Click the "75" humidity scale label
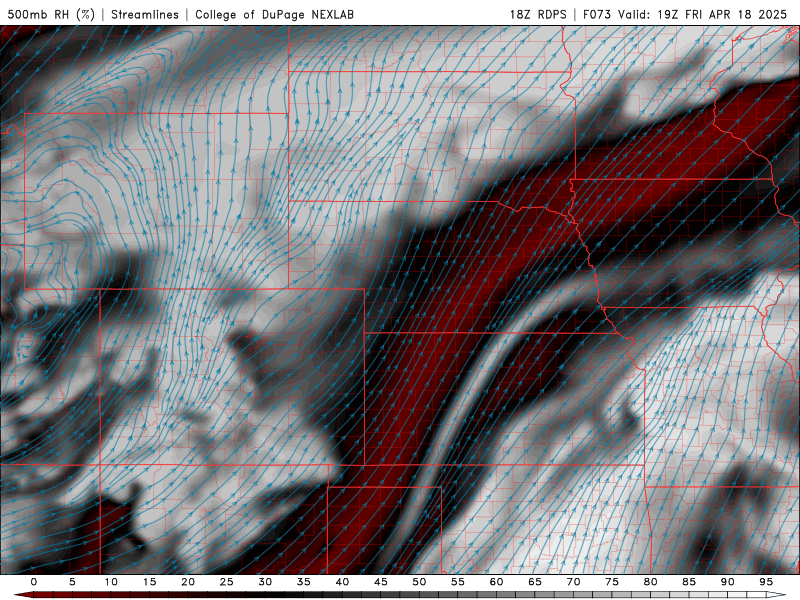Screen dimensions: 800x600 click(x=612, y=582)
